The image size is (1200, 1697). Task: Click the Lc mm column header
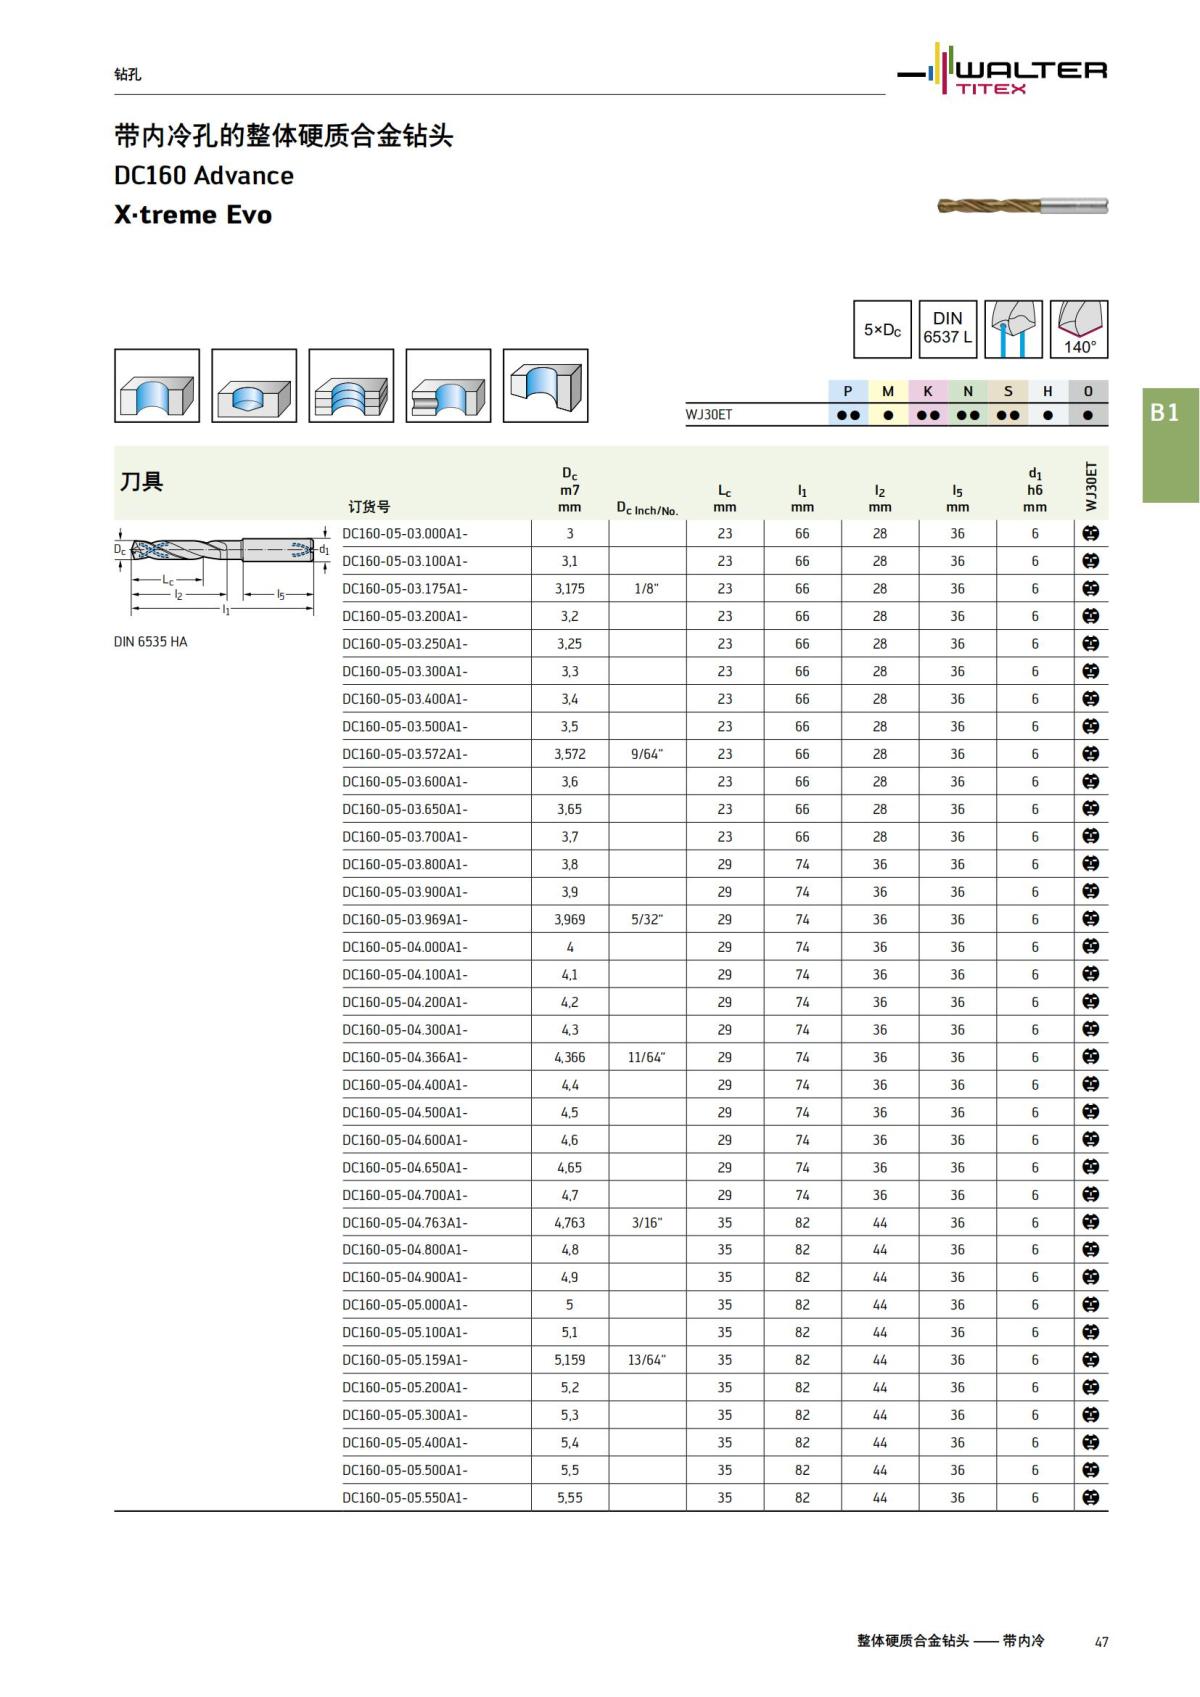725,498
